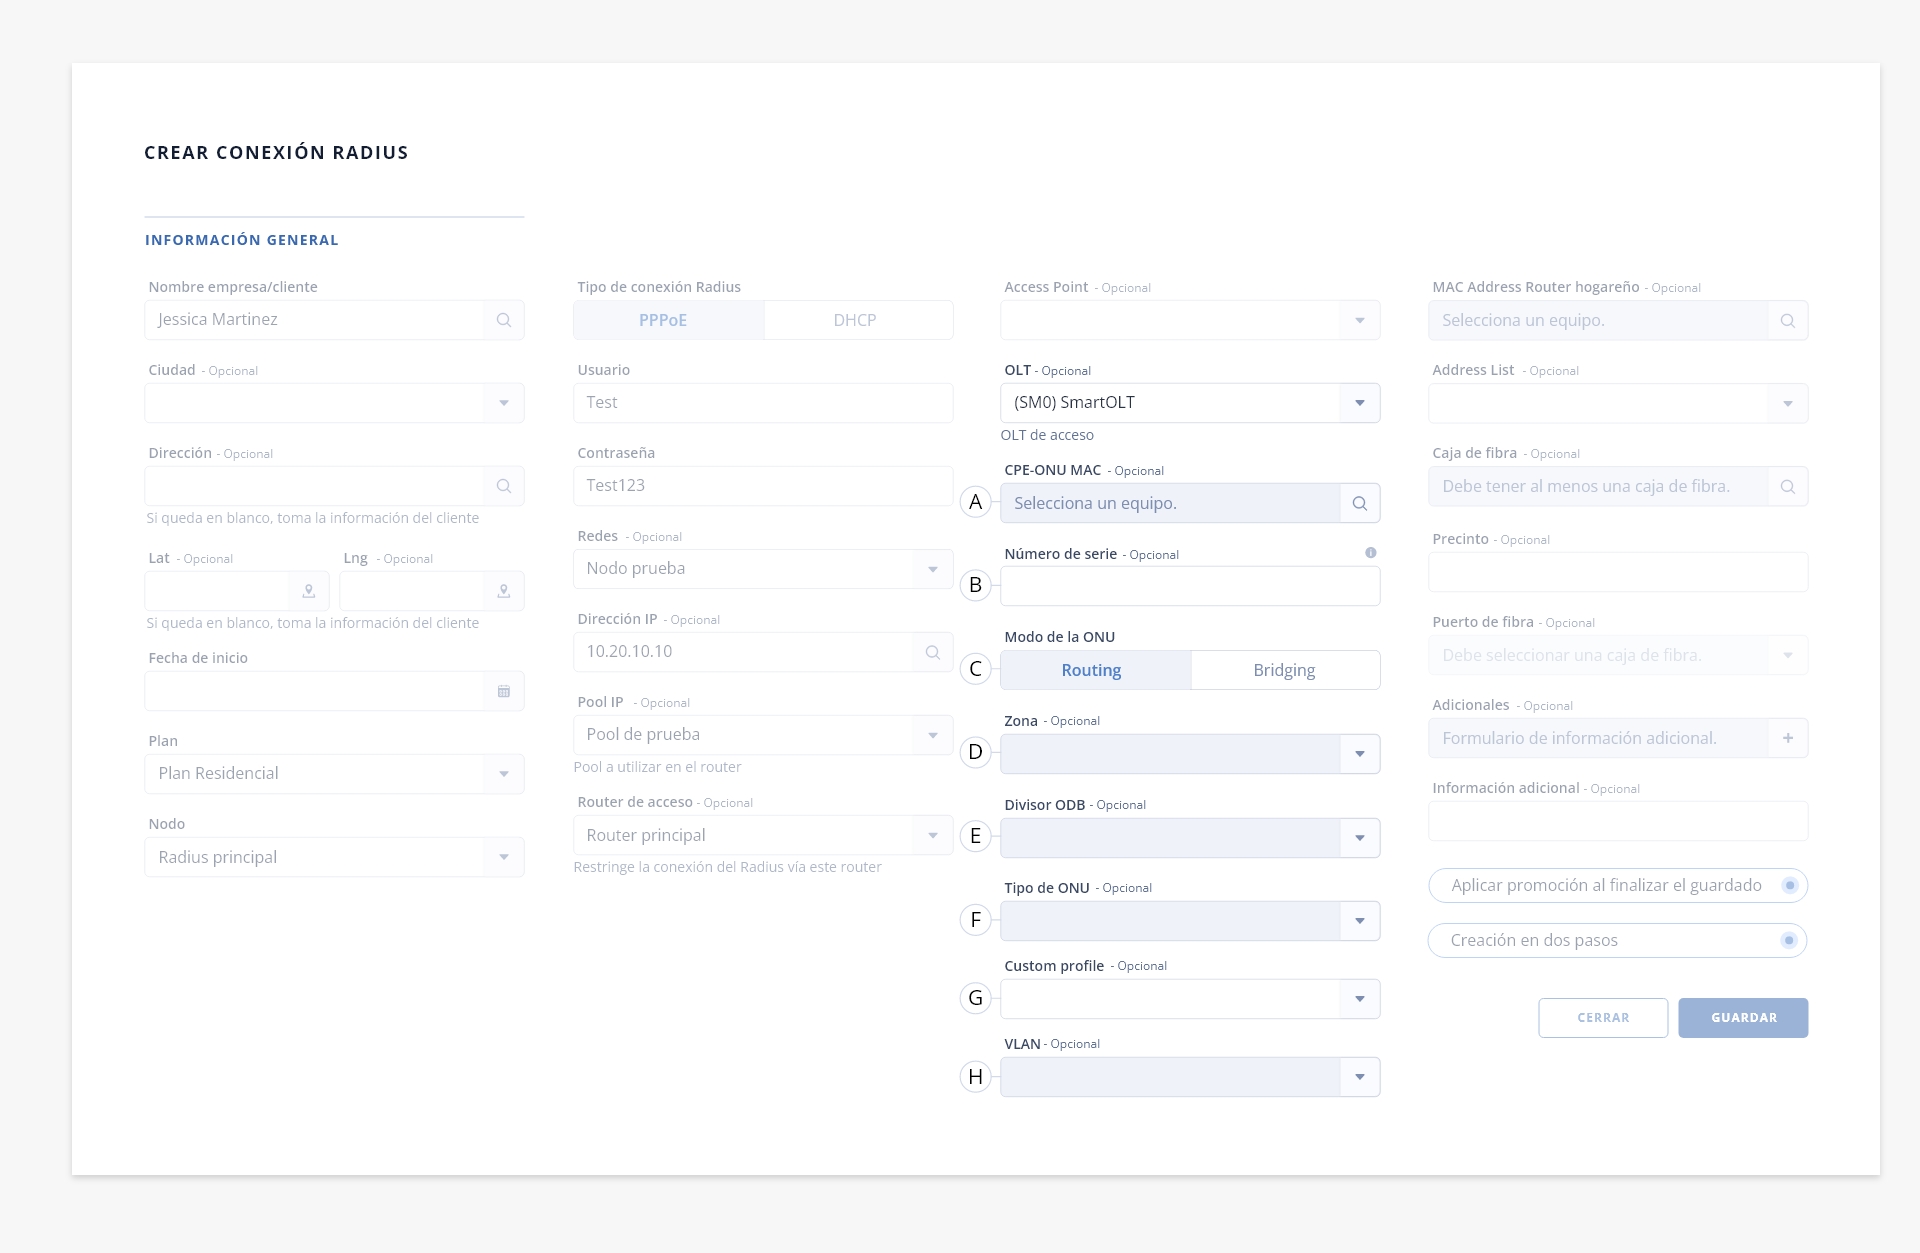Open the OLT SmartOLT dropdown

[1190, 403]
